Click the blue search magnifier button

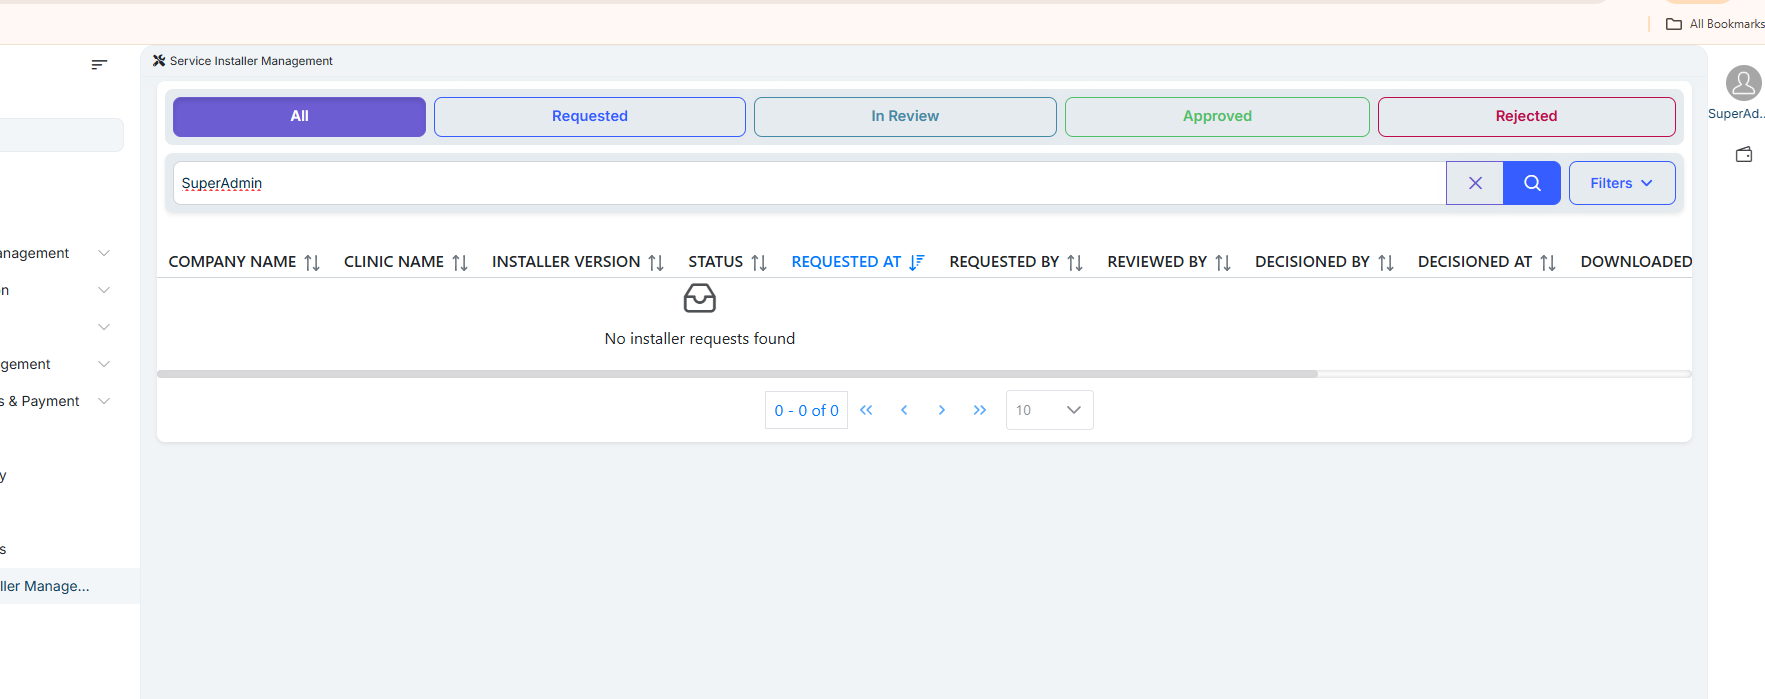point(1531,183)
